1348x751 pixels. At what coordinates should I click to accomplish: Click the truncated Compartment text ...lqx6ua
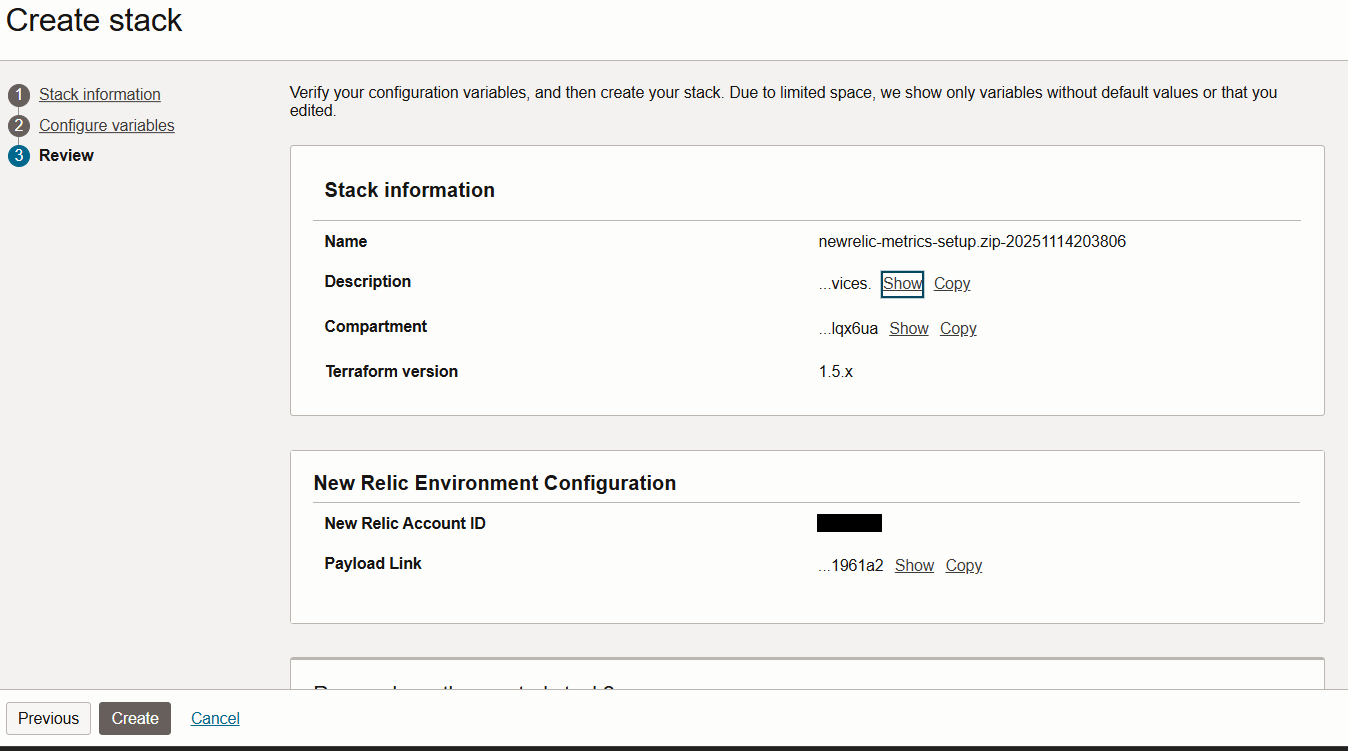[847, 328]
